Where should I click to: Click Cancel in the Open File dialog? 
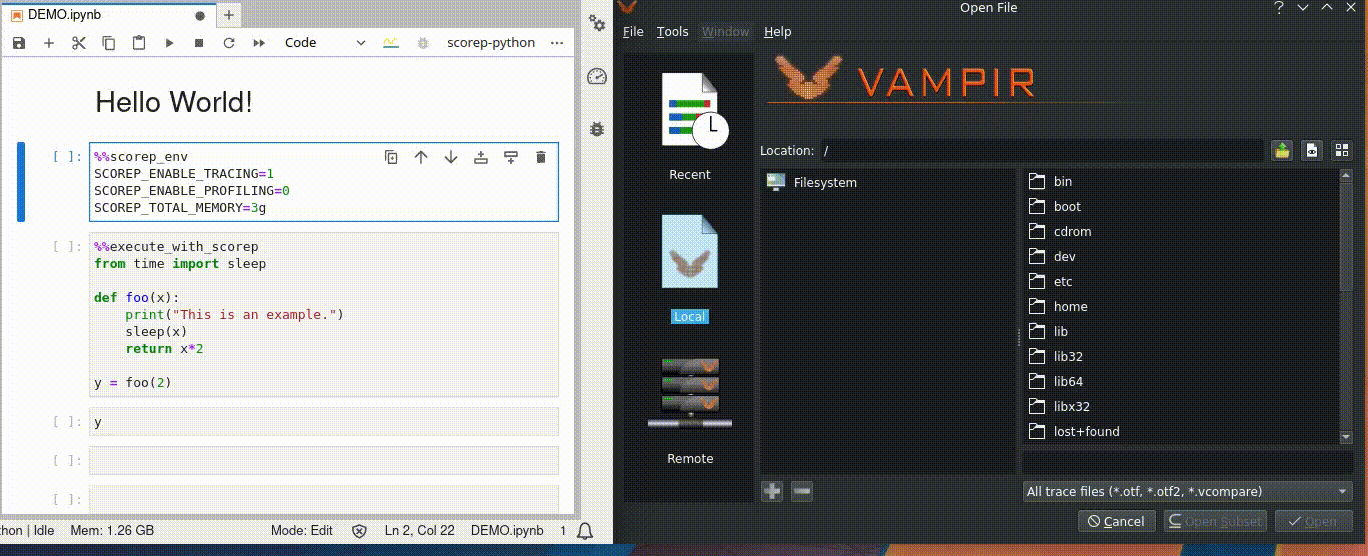pyautogui.click(x=1116, y=521)
